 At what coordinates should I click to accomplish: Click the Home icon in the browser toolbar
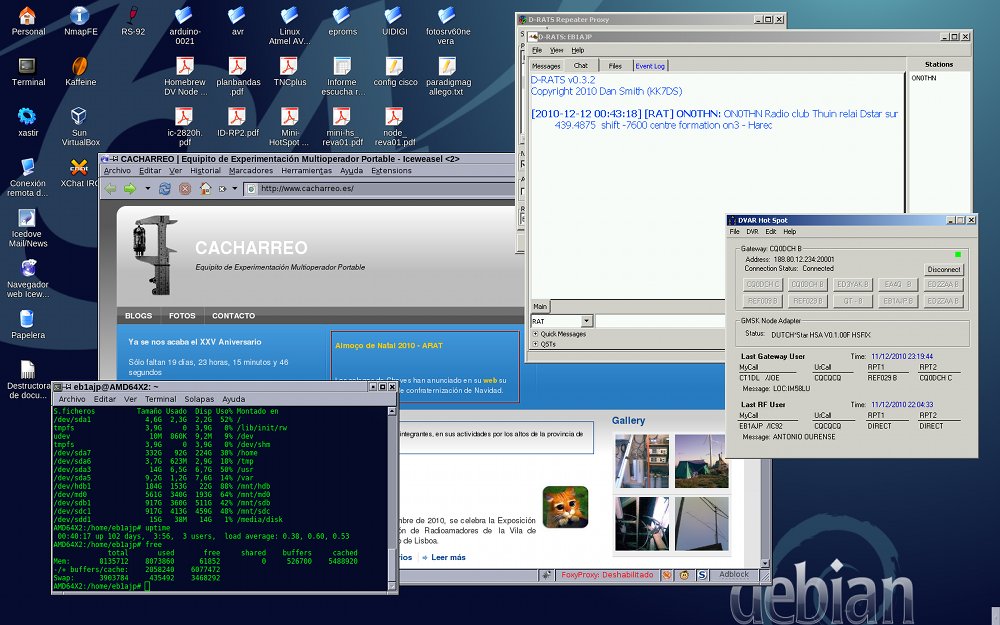[x=204, y=188]
